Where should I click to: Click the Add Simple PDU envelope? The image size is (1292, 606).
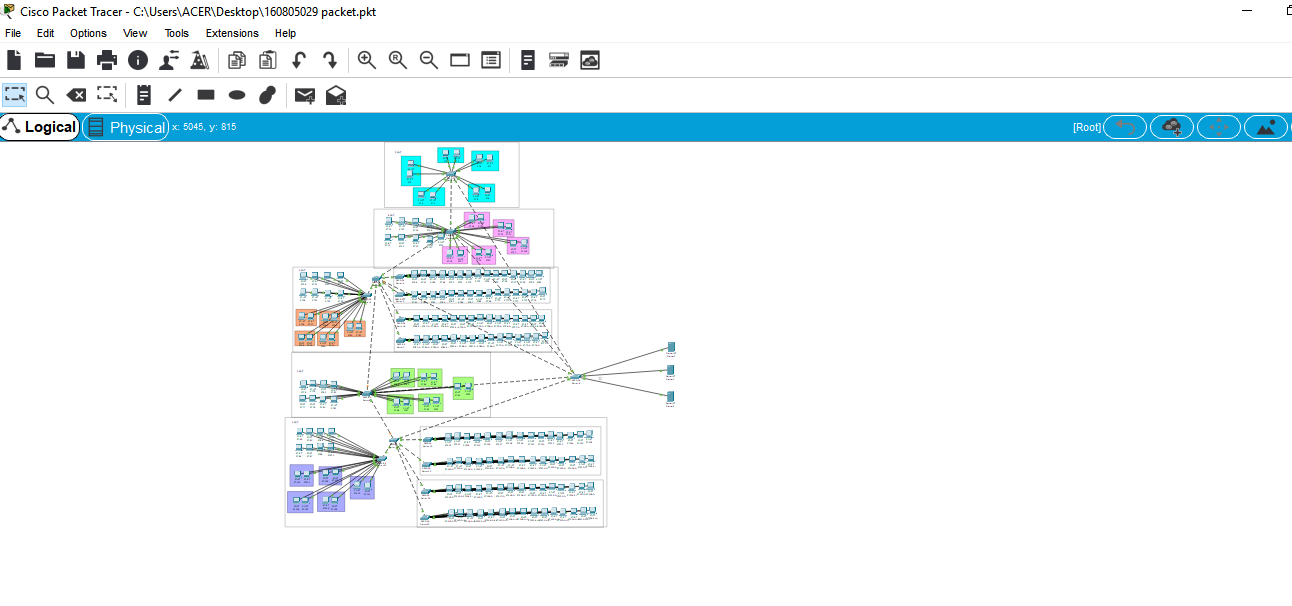(305, 95)
